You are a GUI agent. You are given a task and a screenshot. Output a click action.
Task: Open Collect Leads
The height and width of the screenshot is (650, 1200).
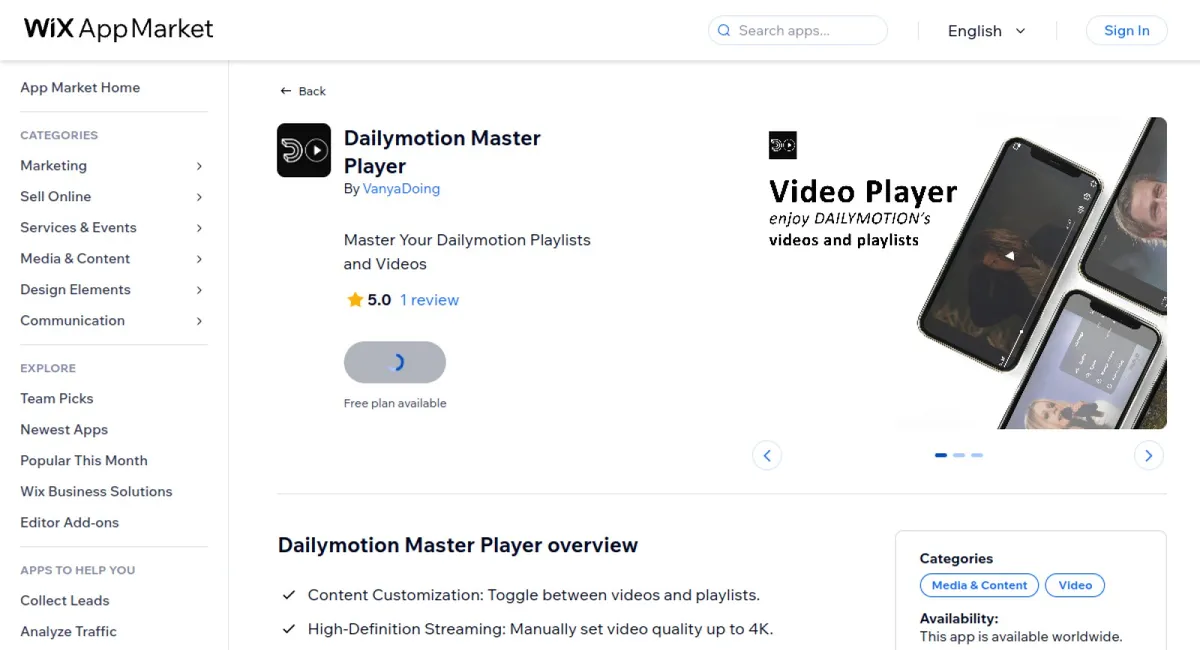64,601
